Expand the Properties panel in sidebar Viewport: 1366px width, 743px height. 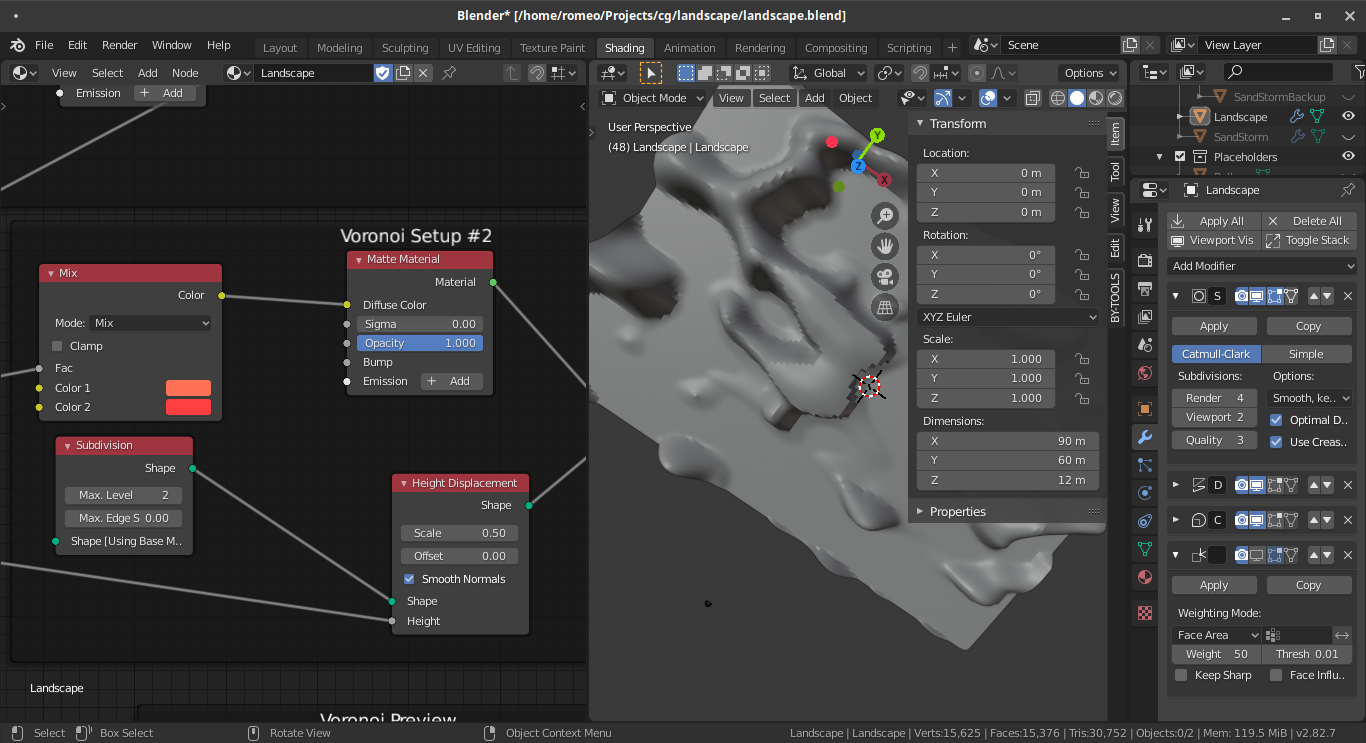coord(957,511)
